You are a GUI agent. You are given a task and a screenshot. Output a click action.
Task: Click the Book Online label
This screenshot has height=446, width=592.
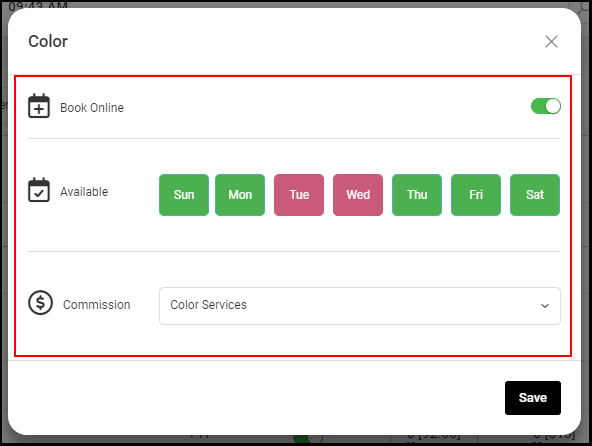pos(92,108)
